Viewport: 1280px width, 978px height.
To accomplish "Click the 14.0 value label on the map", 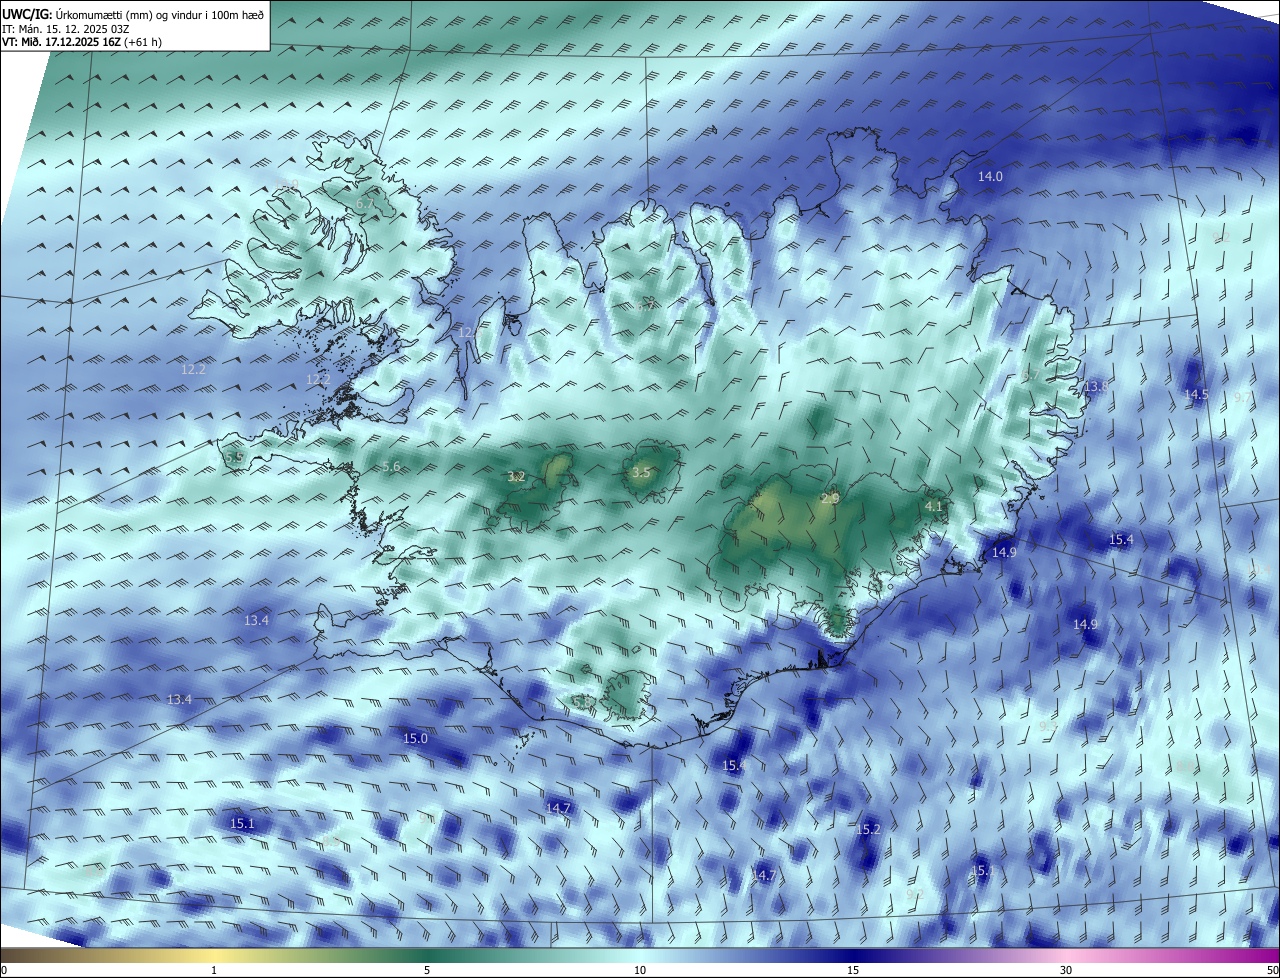I will pyautogui.click(x=990, y=176).
